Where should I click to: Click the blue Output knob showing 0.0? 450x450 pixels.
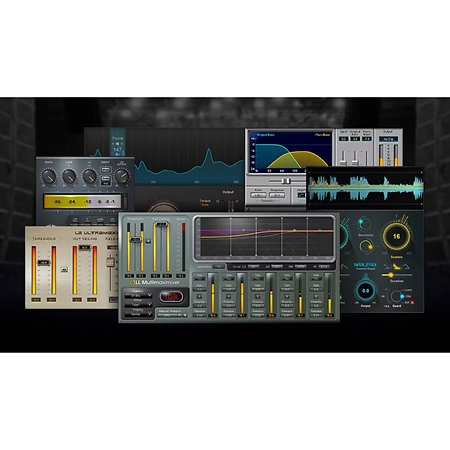point(366,291)
